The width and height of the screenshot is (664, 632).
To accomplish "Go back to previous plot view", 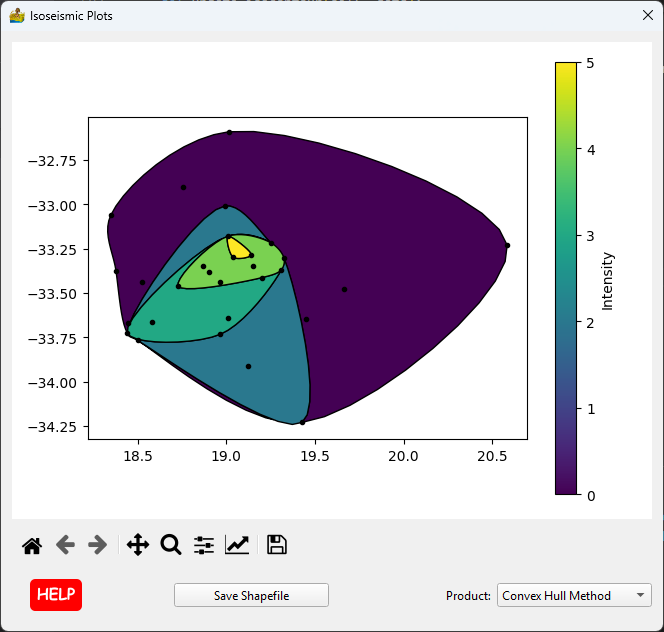I will [x=65, y=545].
